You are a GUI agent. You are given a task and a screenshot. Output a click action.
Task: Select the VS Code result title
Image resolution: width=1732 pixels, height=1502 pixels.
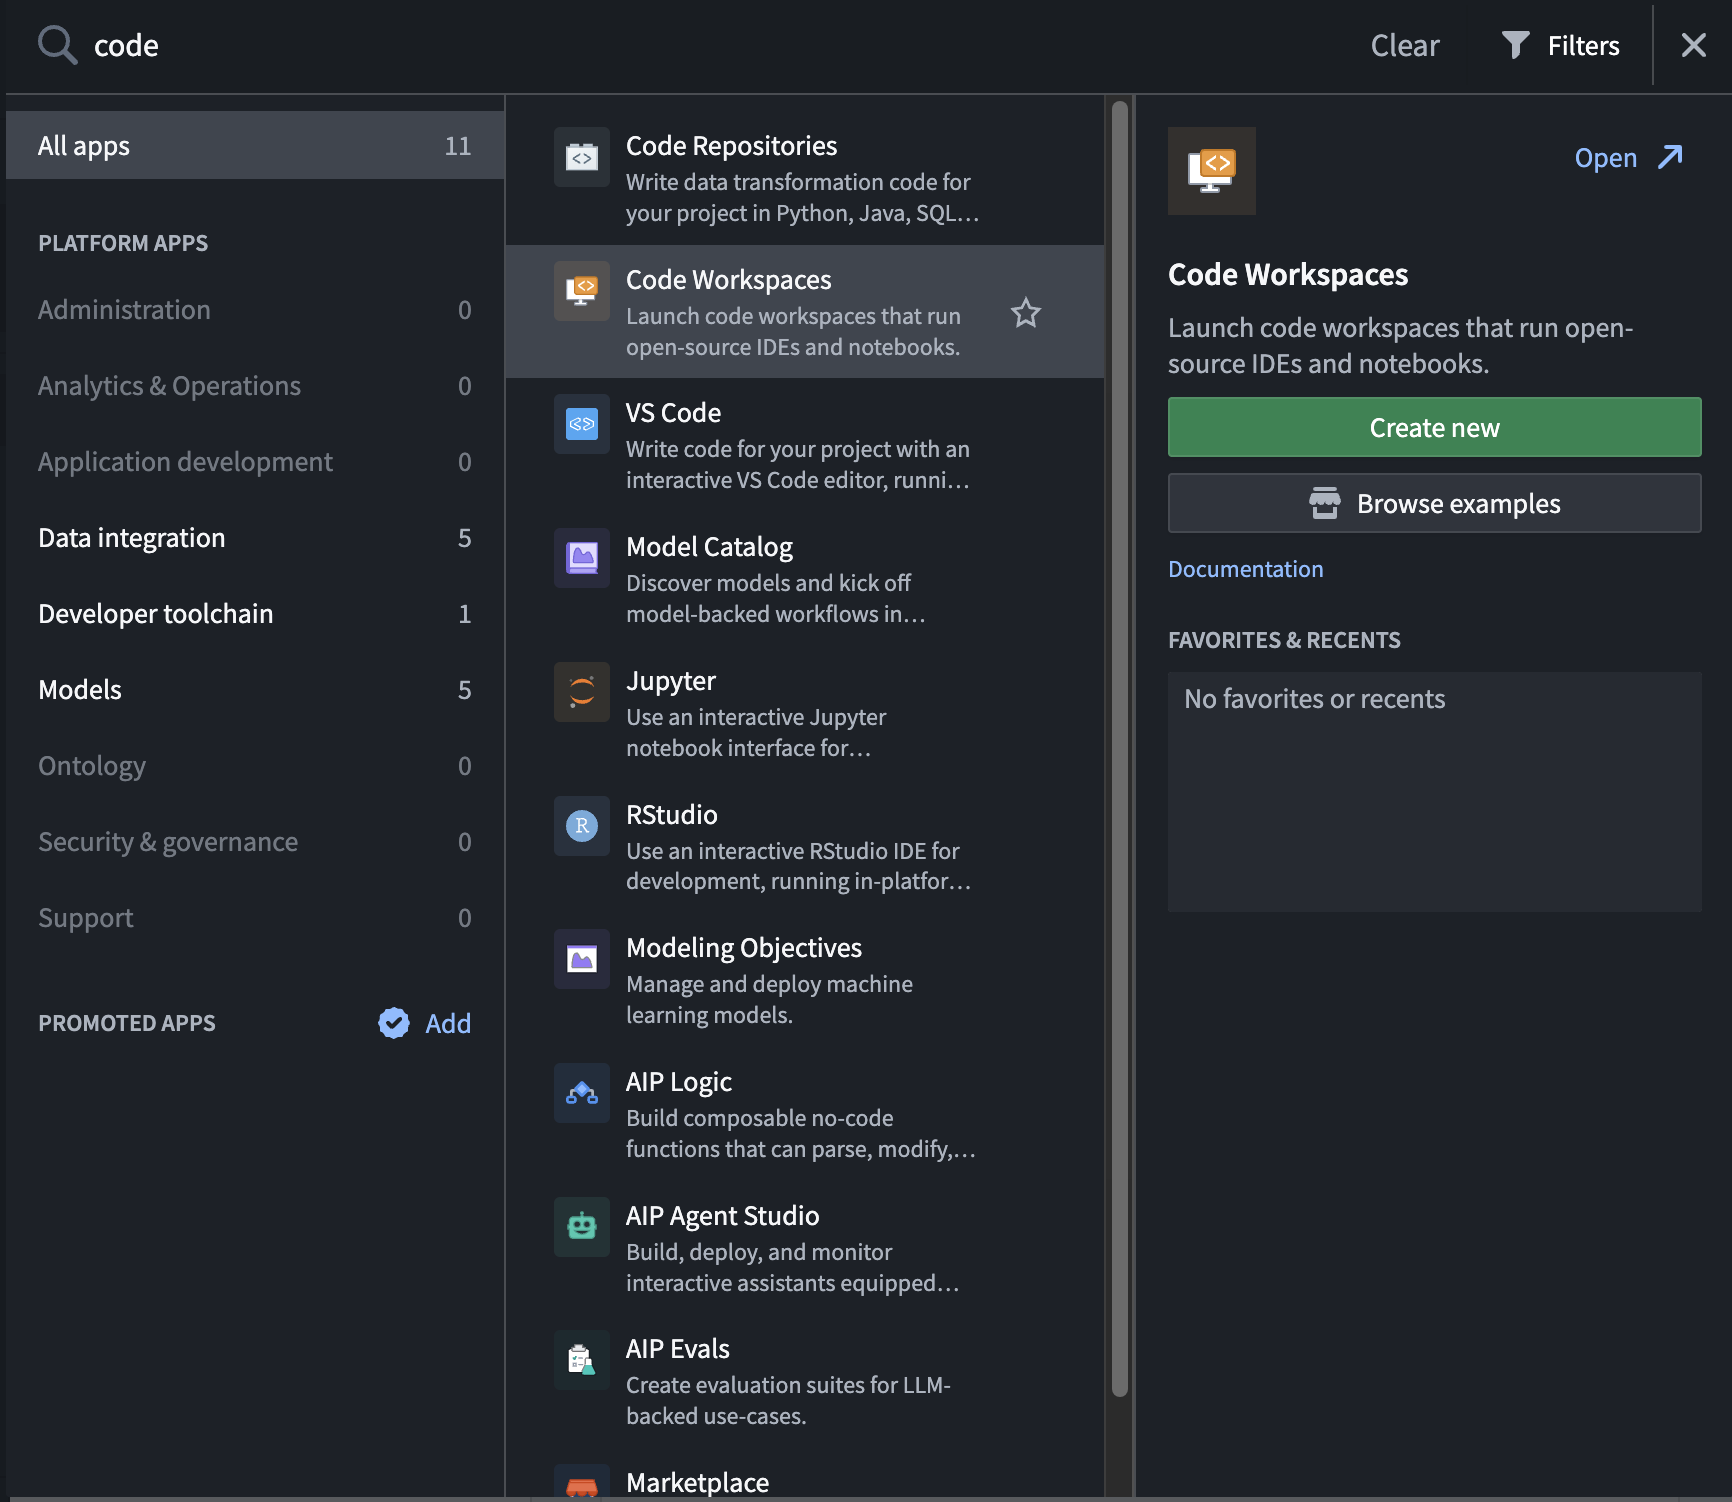(673, 413)
